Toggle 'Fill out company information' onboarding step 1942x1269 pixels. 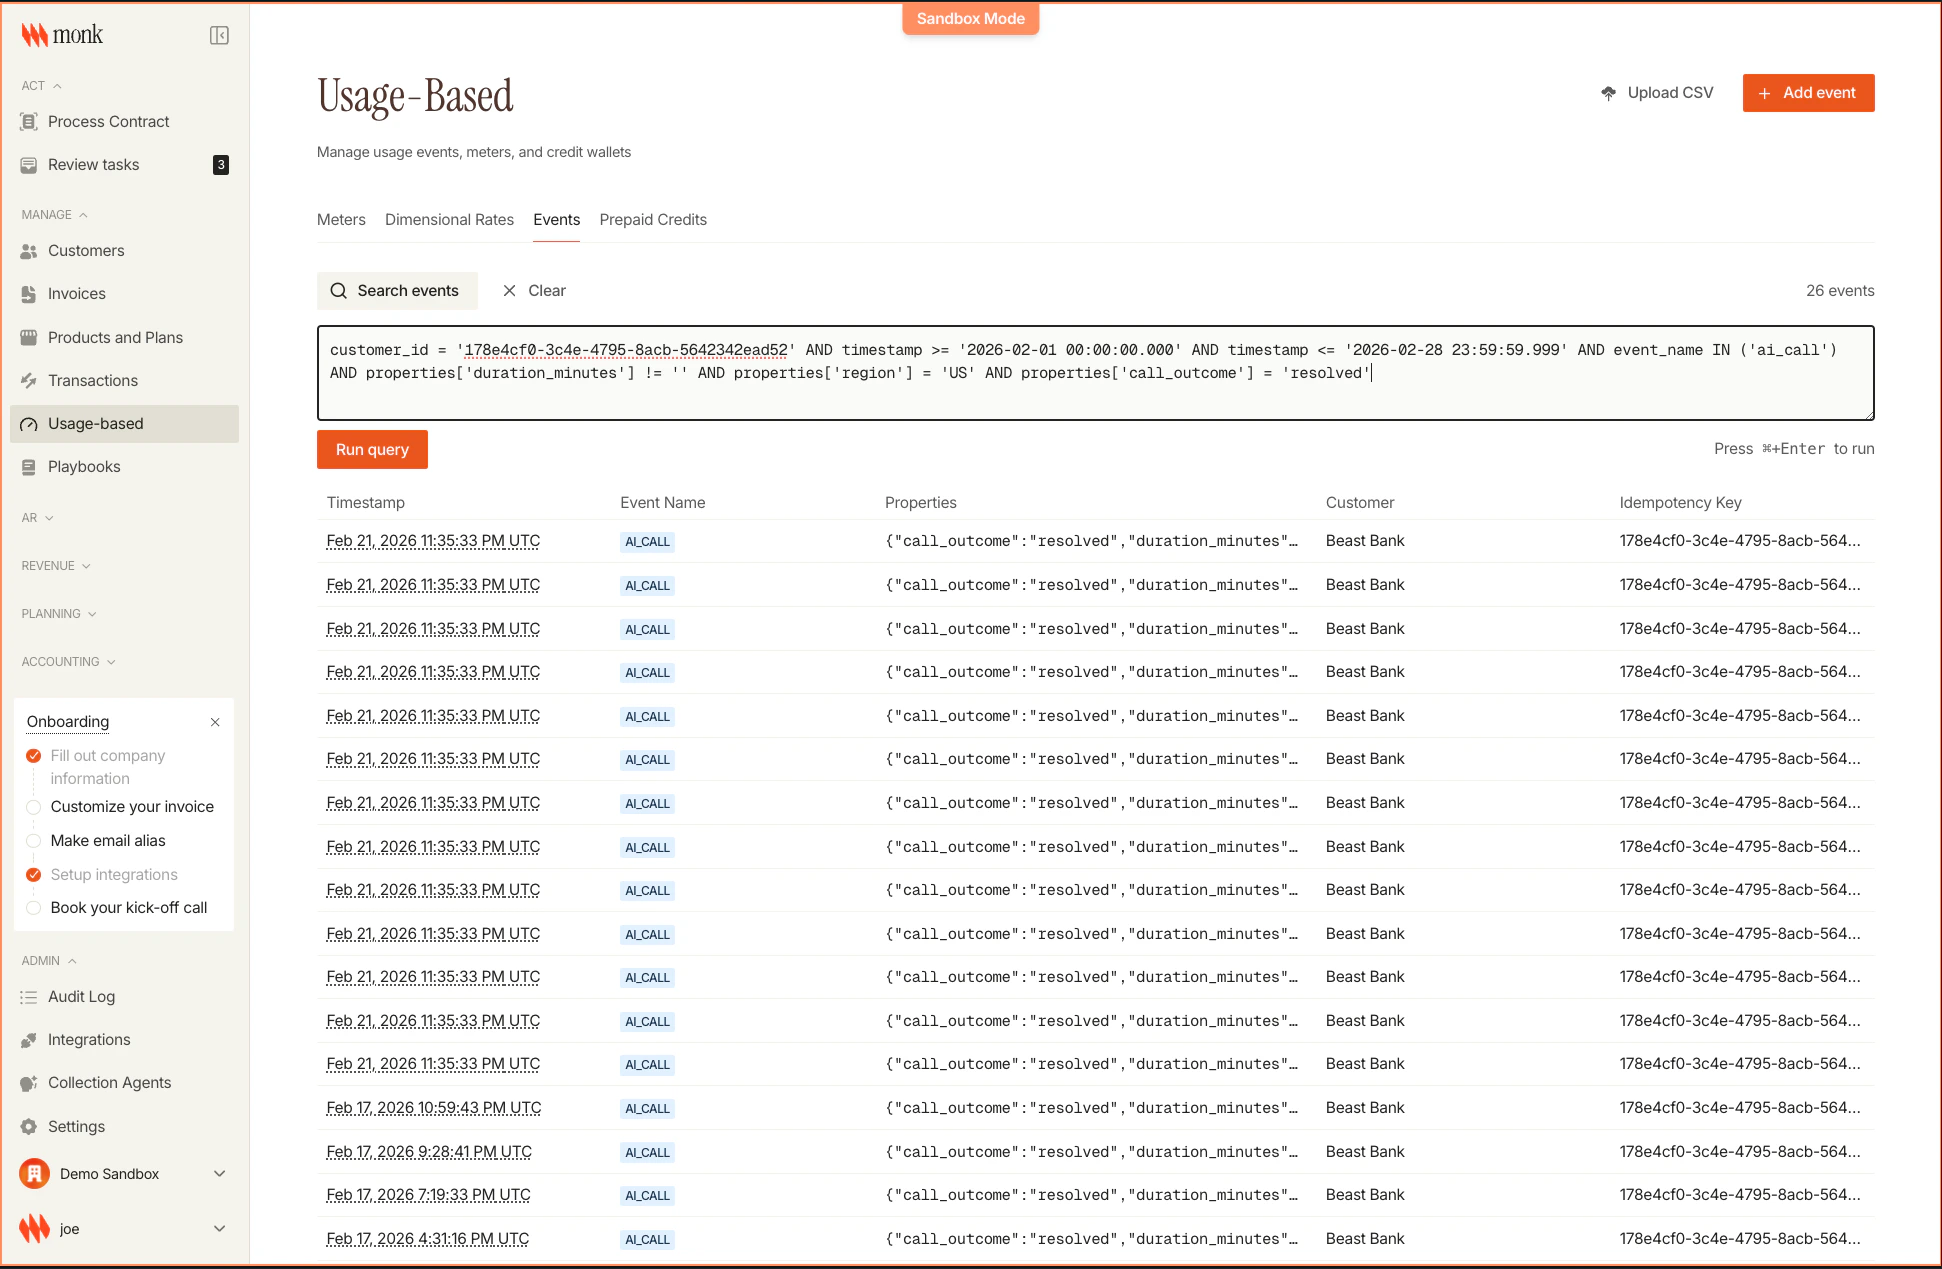(x=34, y=756)
